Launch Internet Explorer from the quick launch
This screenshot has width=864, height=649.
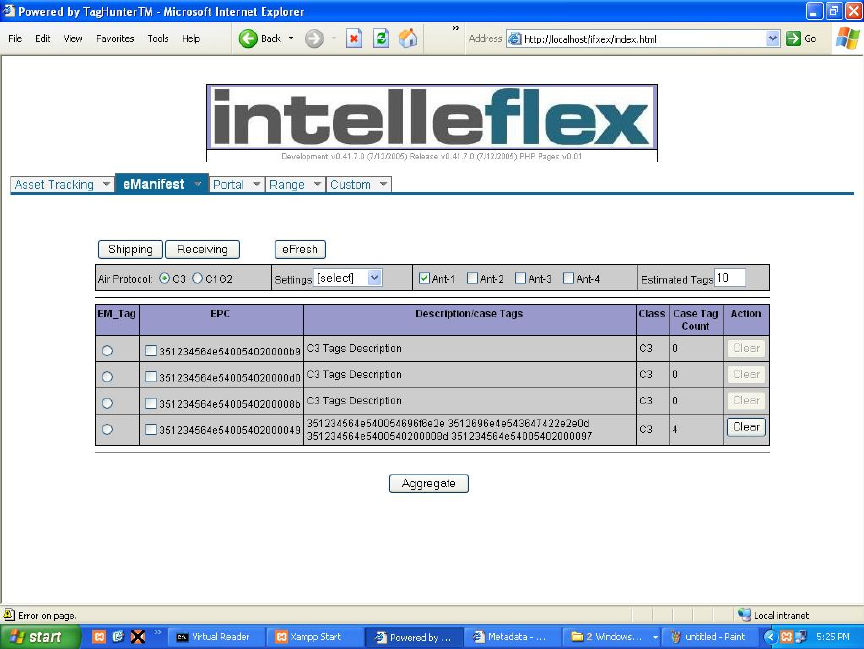pos(118,637)
